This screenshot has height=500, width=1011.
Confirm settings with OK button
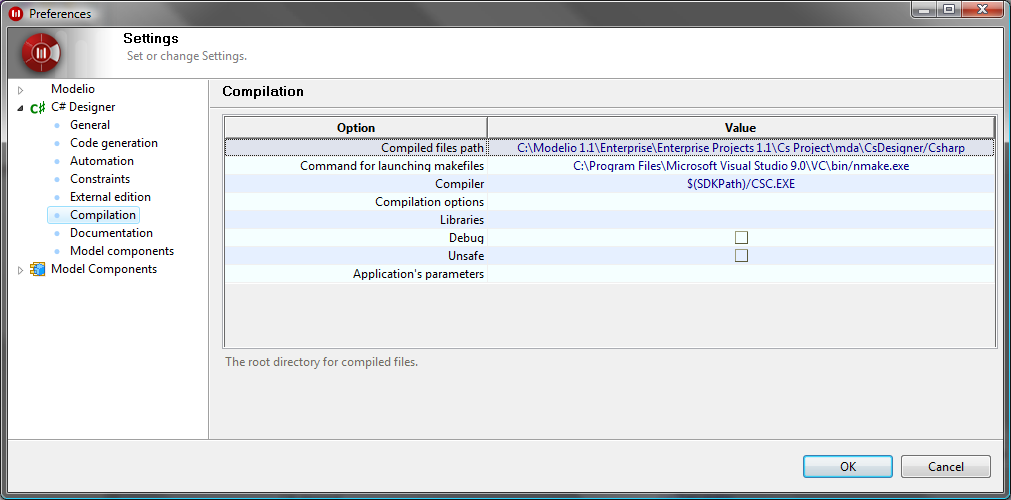click(848, 466)
